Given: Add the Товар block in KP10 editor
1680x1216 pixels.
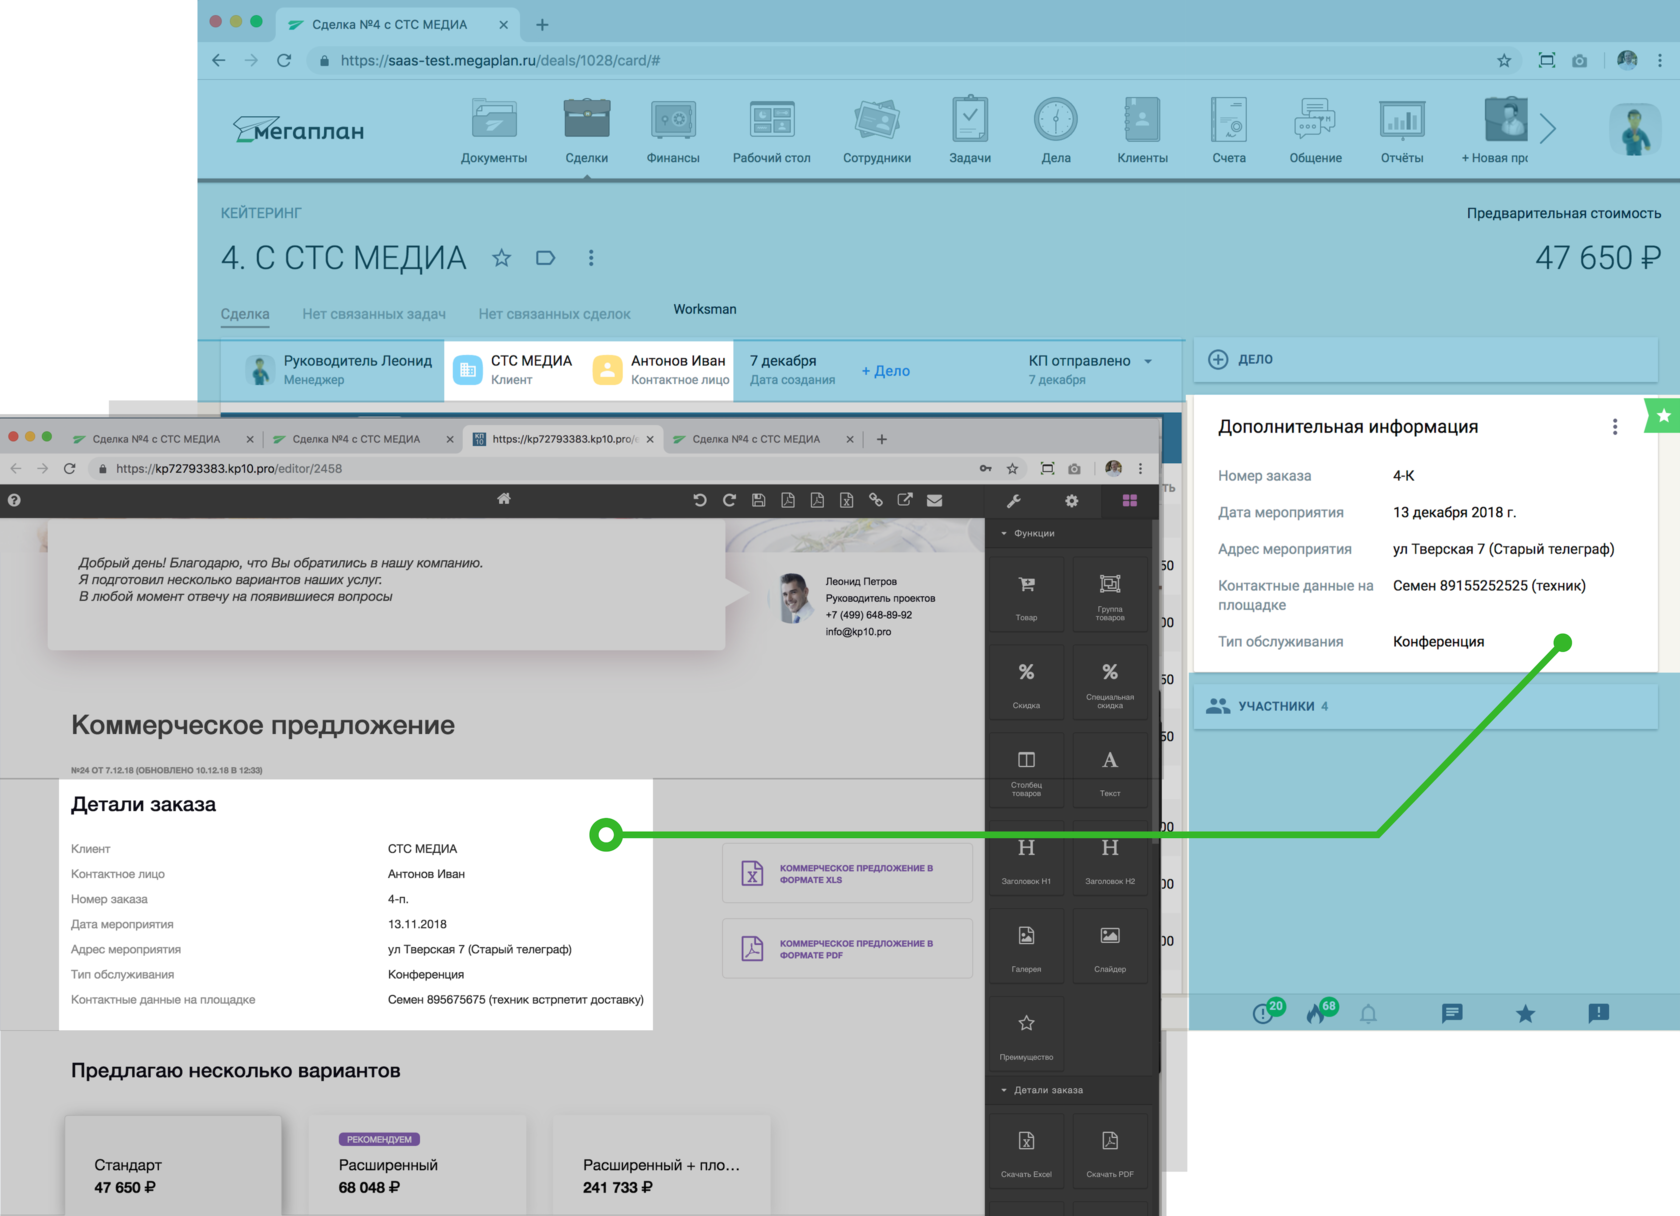Looking at the screenshot, I should (1026, 596).
